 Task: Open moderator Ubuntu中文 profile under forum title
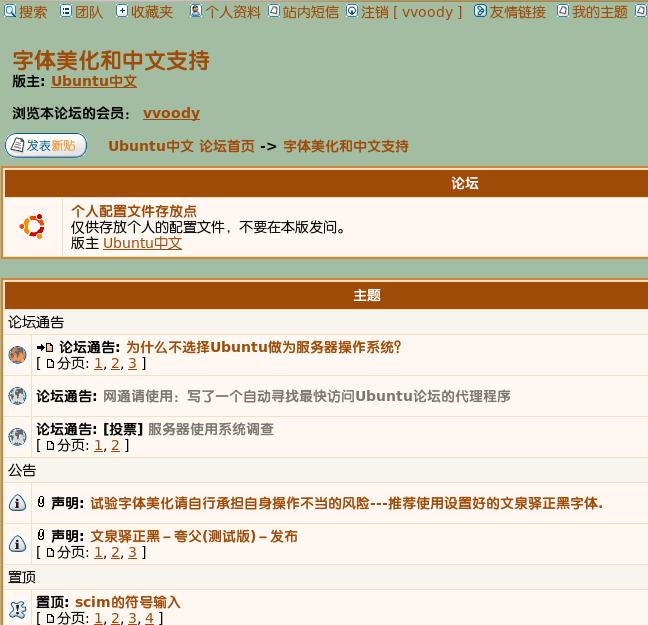94,81
